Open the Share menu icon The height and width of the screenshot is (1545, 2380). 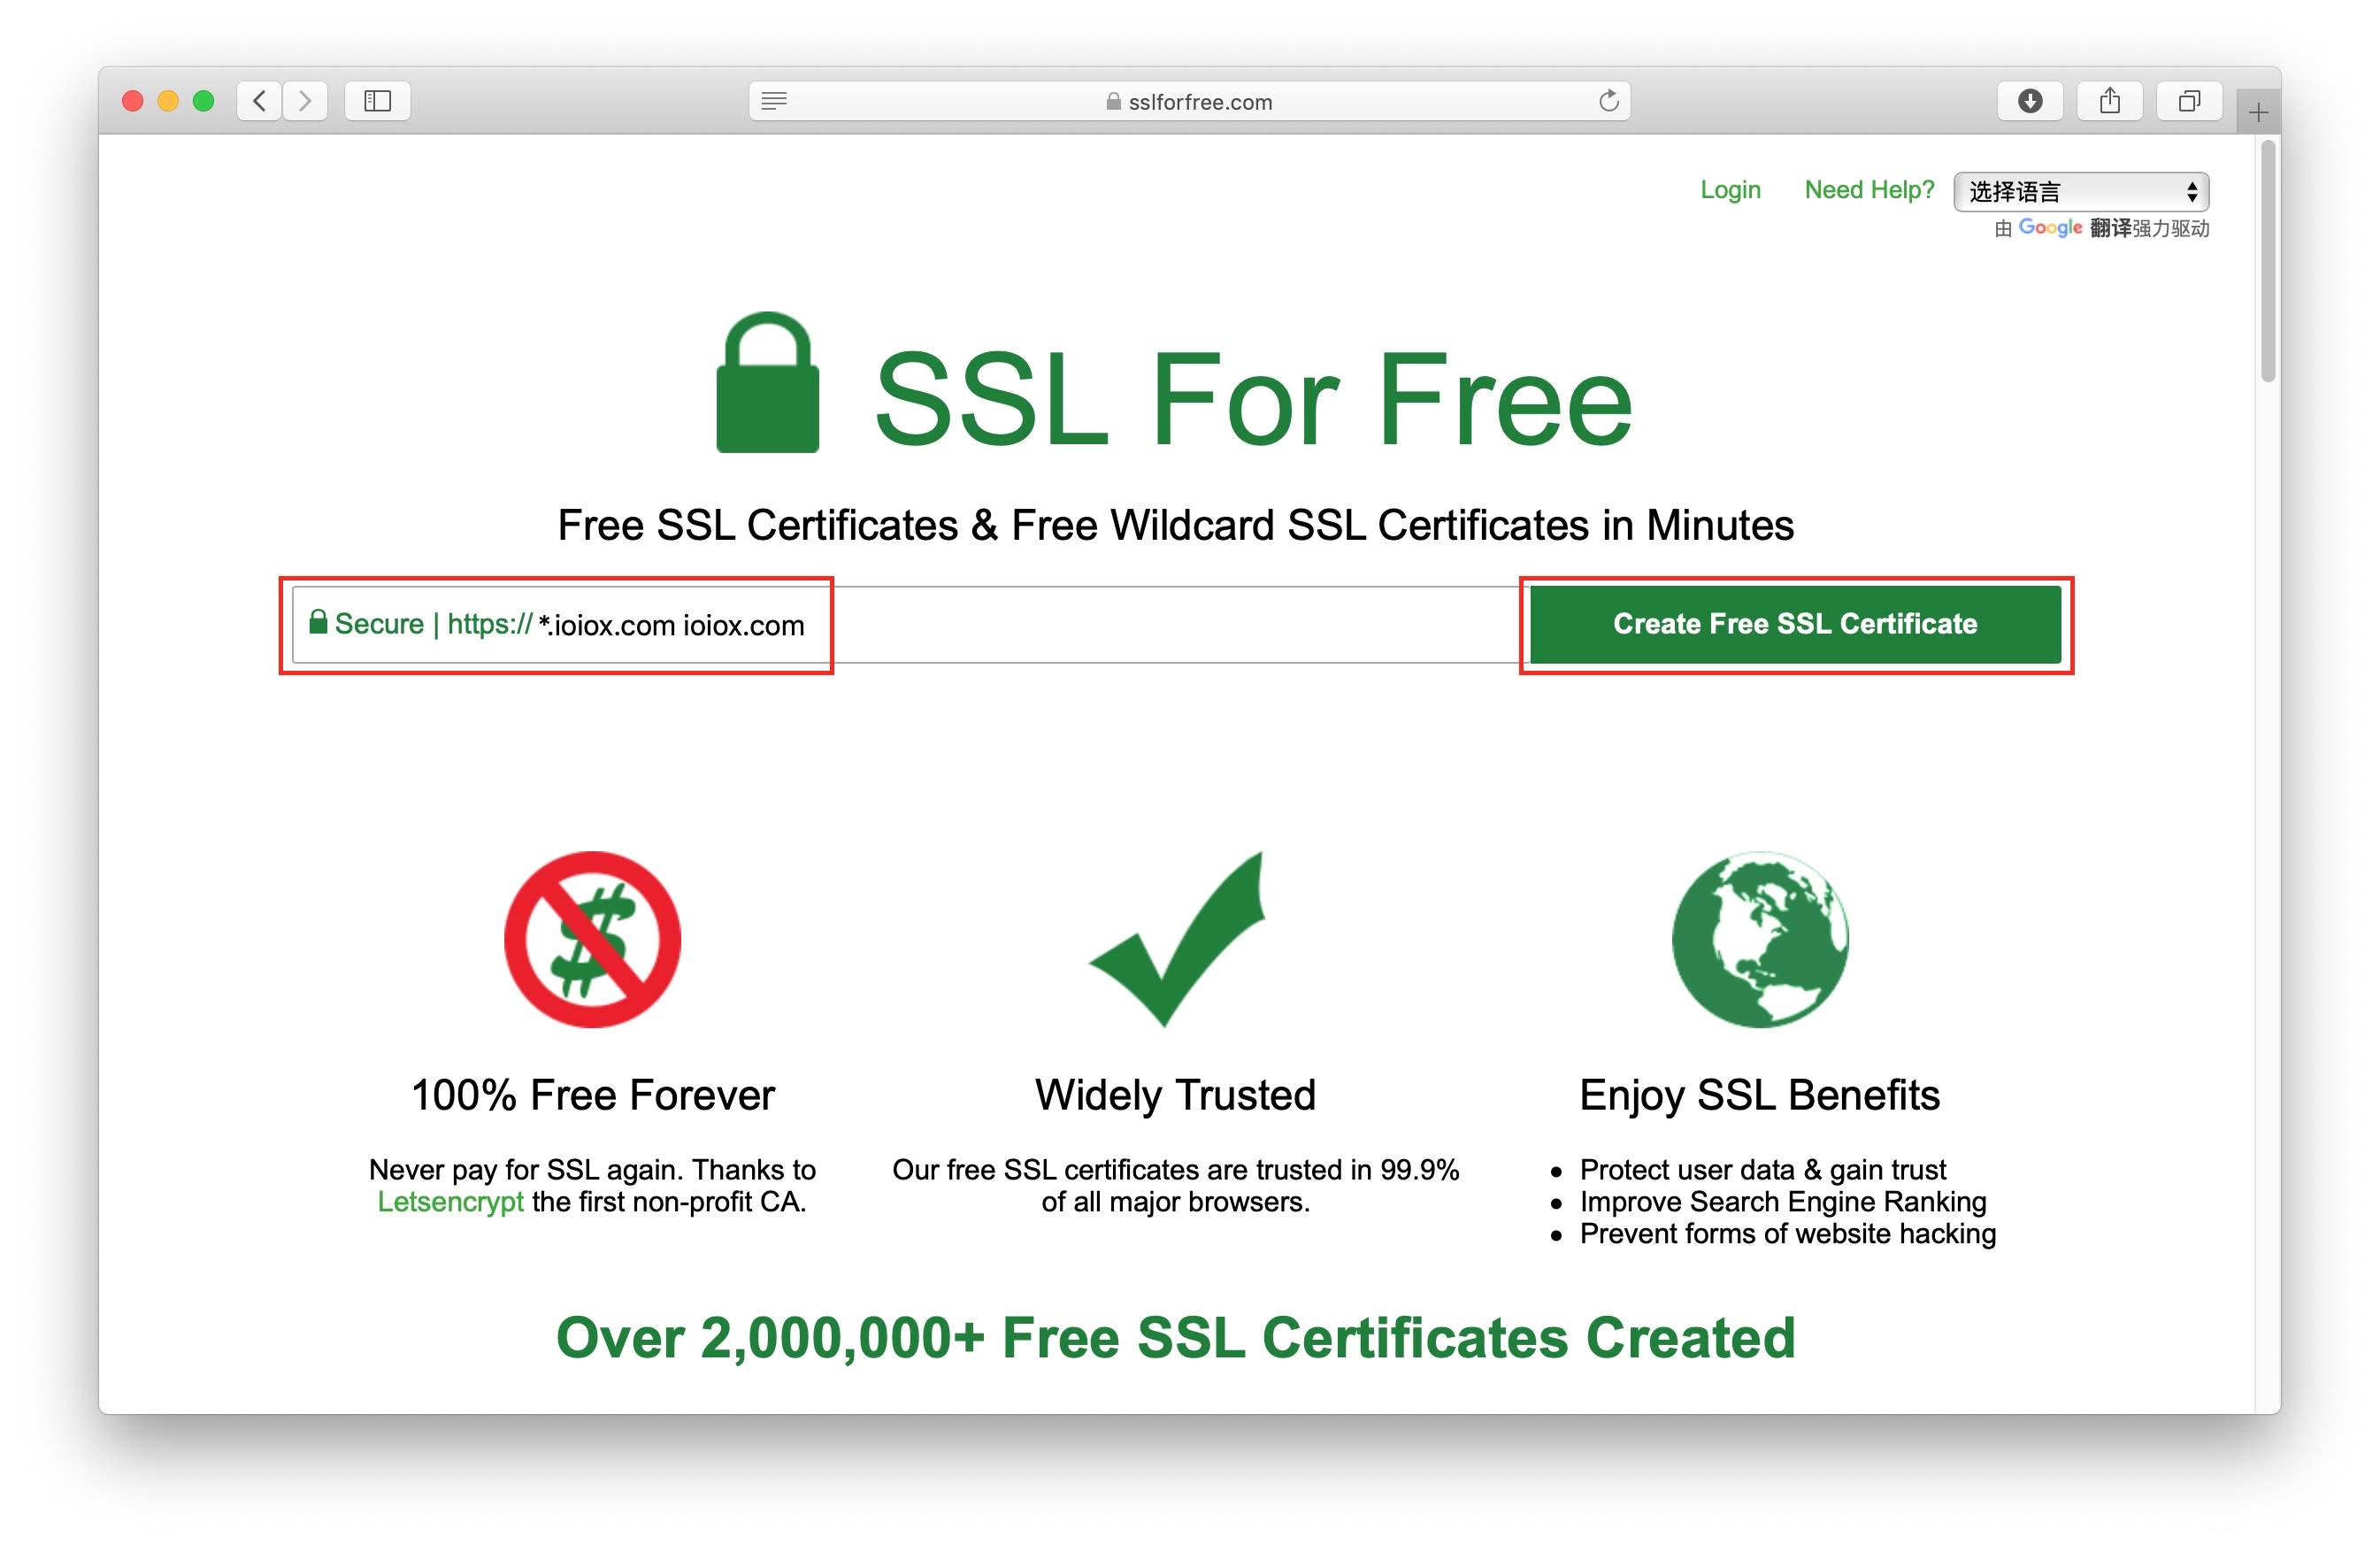click(x=2110, y=101)
